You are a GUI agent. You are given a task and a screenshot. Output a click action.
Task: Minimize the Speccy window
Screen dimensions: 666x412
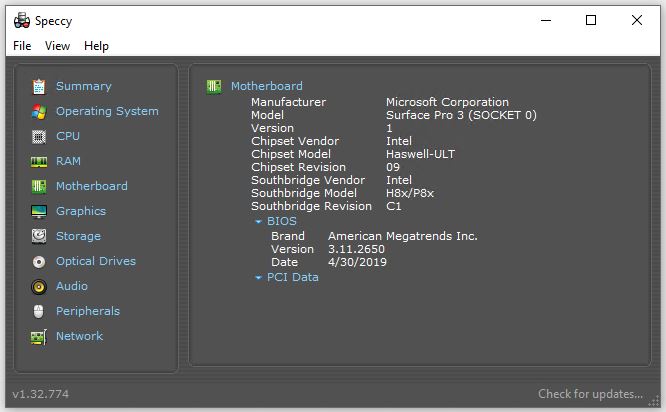[x=546, y=20]
